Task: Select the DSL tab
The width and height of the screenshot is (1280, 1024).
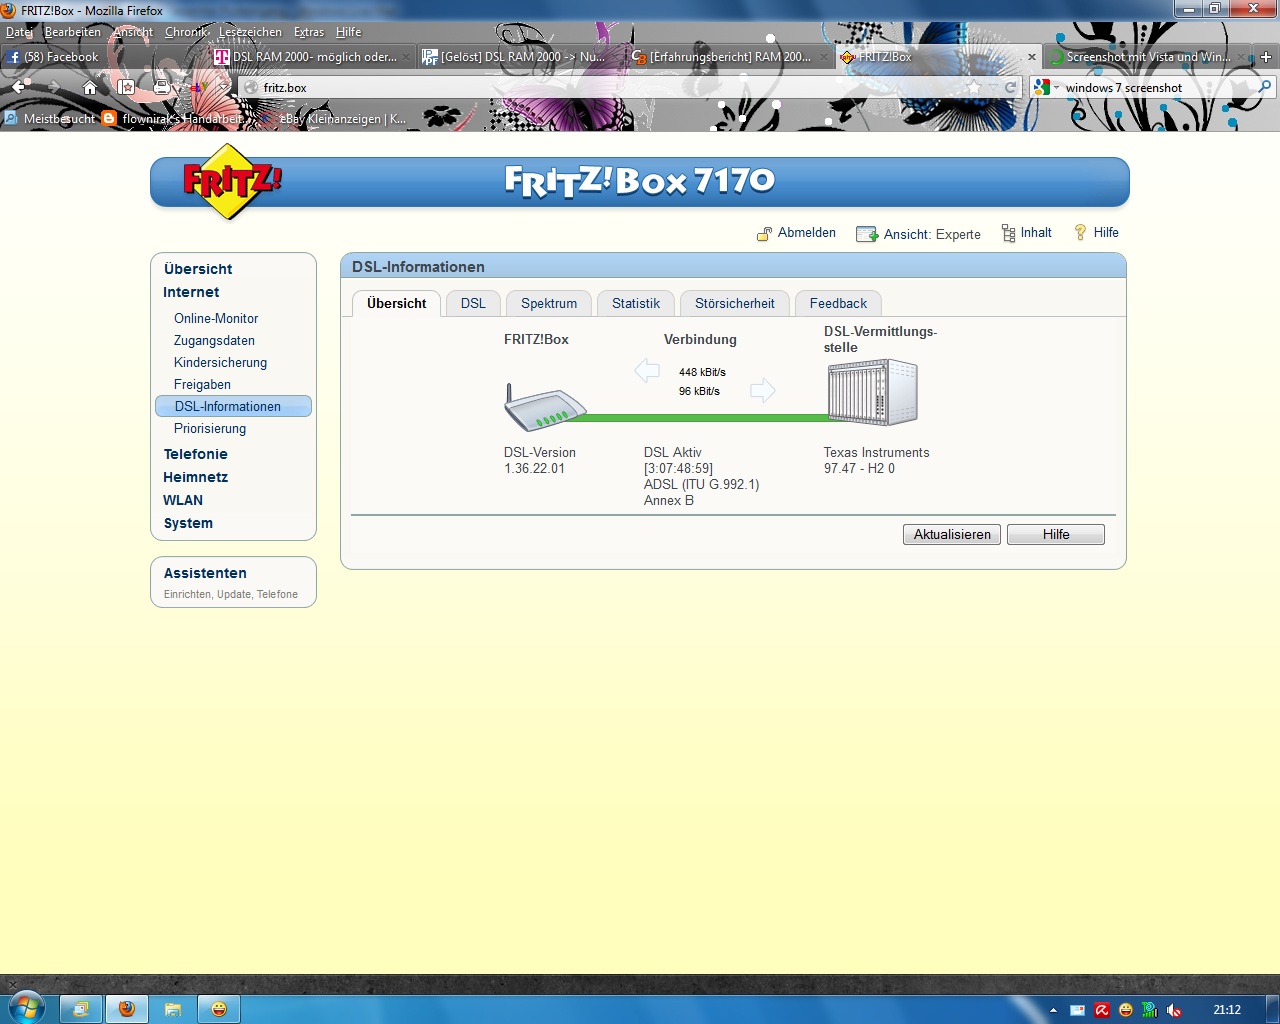Action: coord(473,303)
